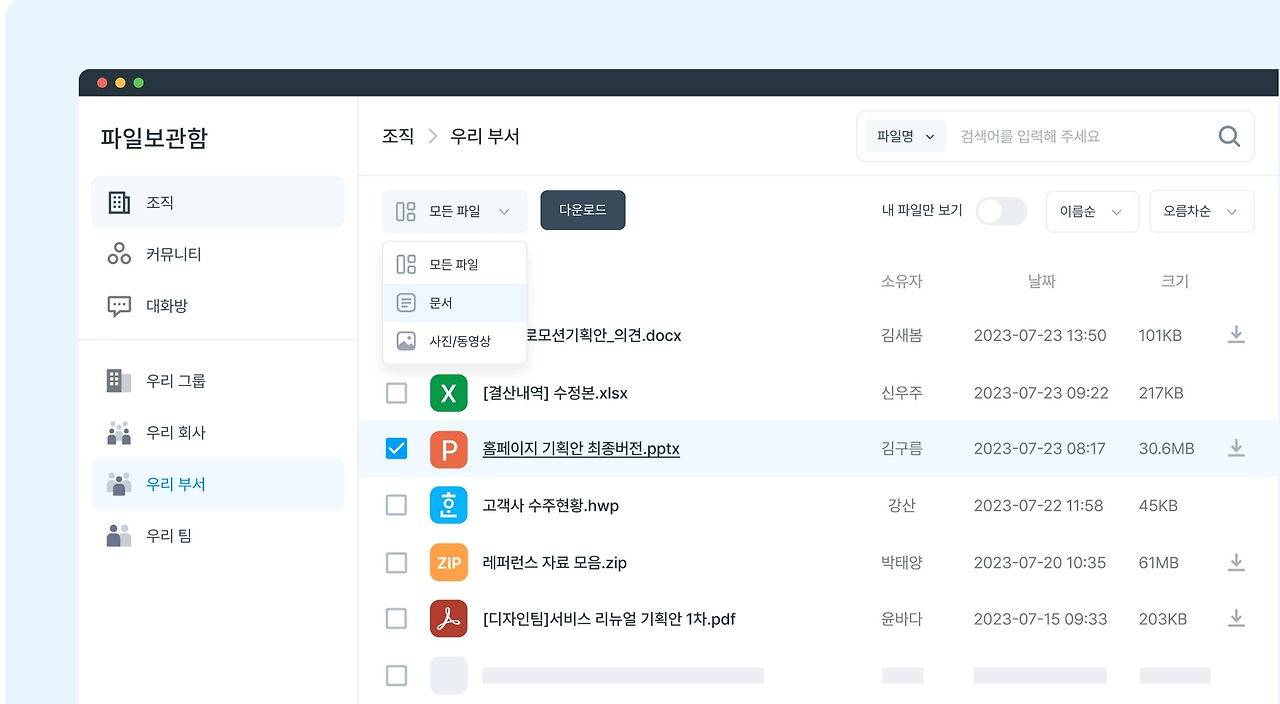Click 조직 in the breadcrumb
Screen dimensions: 1280x704
(398, 136)
